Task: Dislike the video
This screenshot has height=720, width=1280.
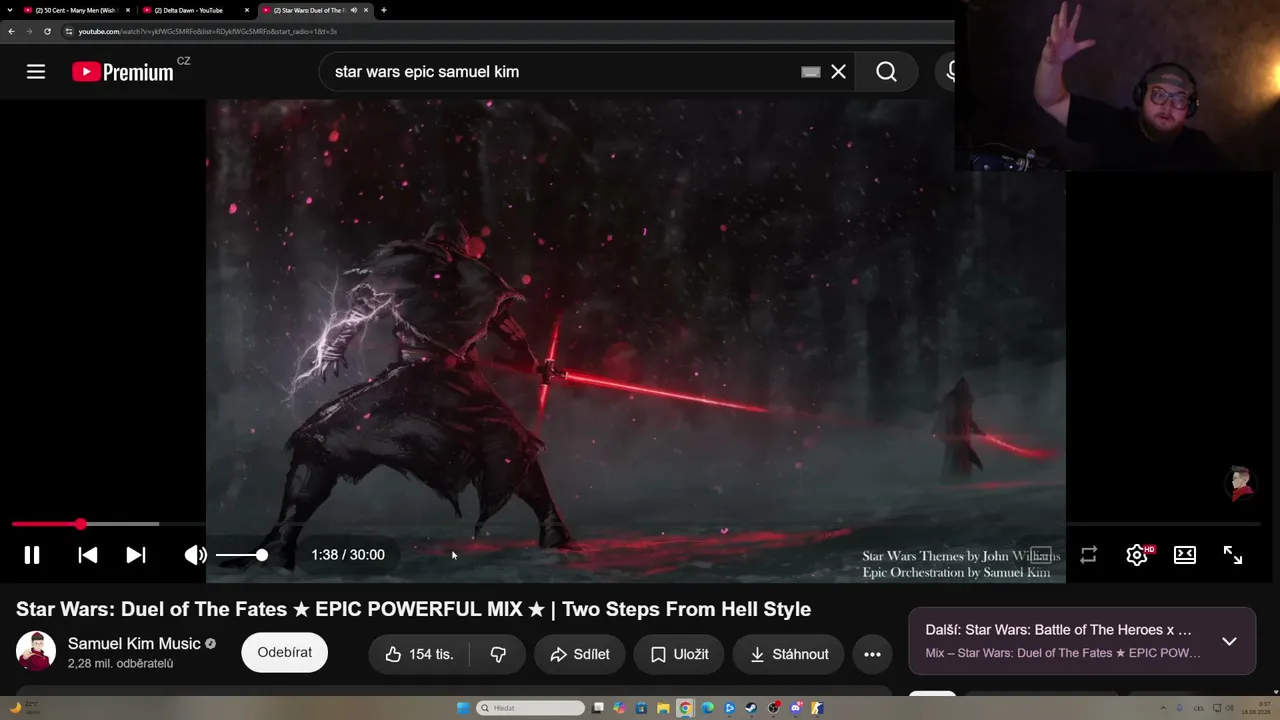Action: click(x=498, y=654)
